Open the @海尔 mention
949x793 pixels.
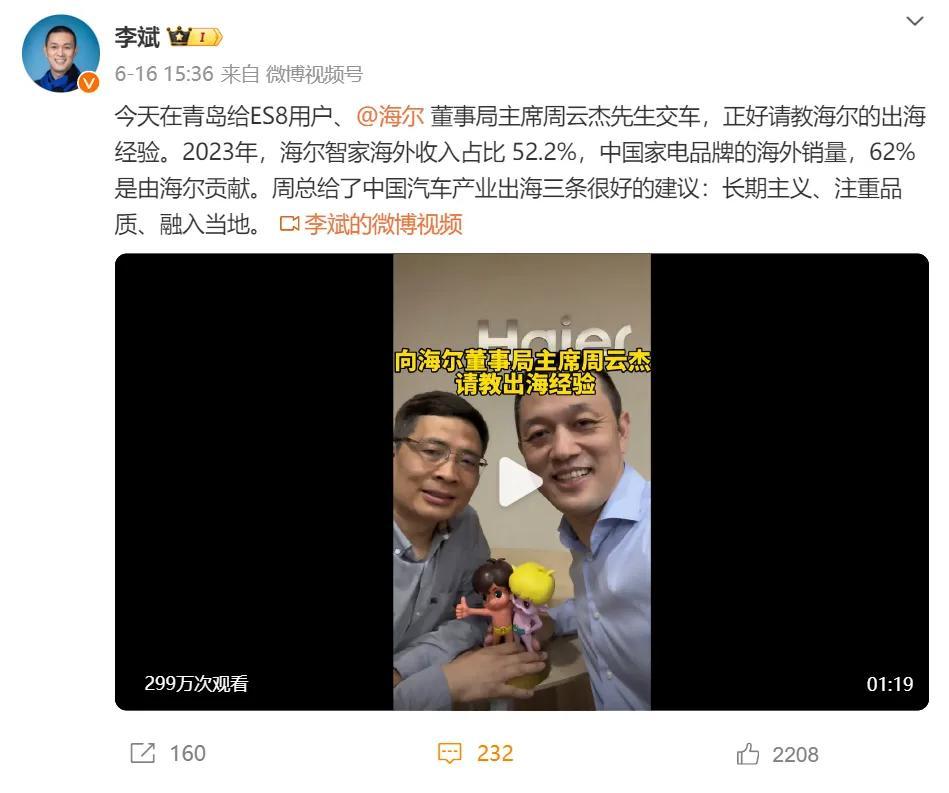click(390, 116)
